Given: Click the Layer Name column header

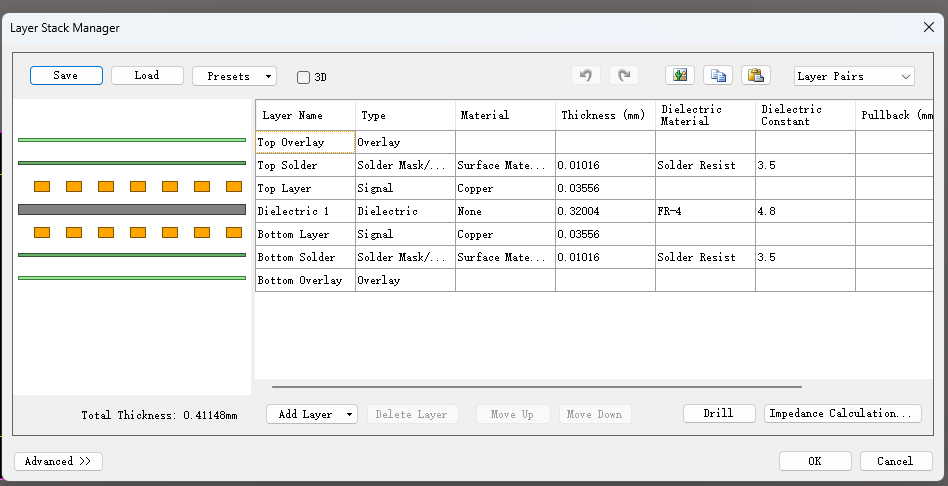Looking at the screenshot, I should coord(305,115).
